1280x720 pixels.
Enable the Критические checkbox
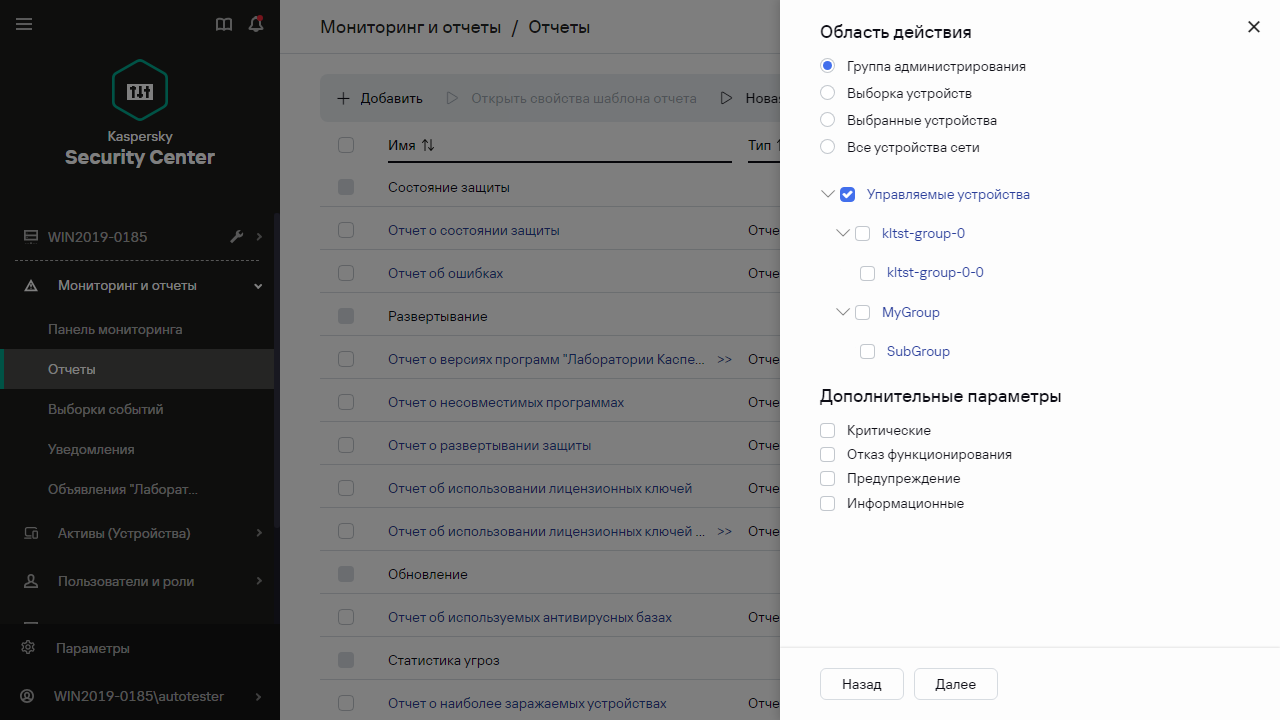[x=827, y=430]
